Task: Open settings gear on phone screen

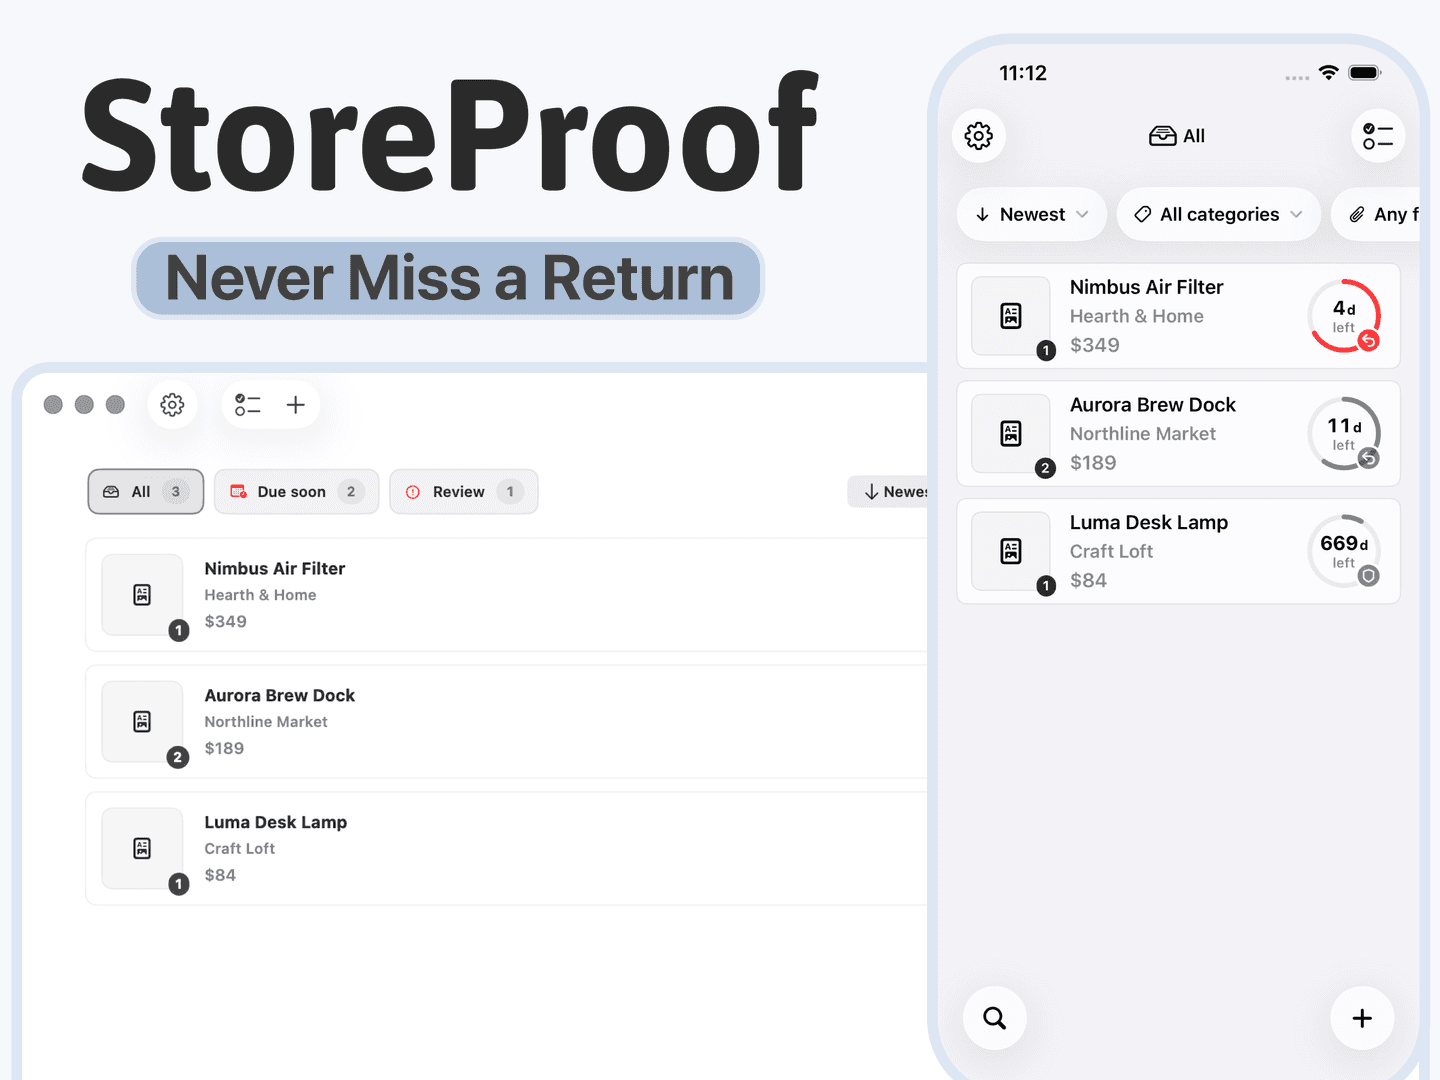Action: (x=979, y=136)
